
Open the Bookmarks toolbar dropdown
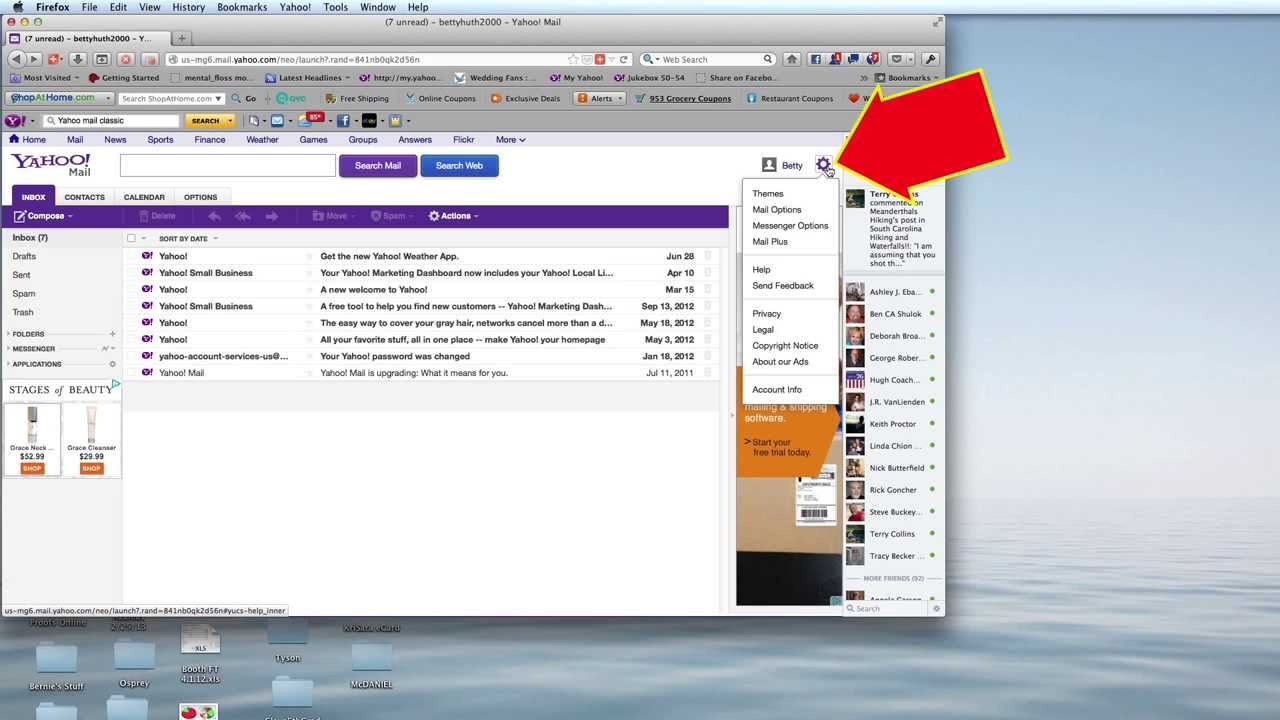tap(908, 78)
